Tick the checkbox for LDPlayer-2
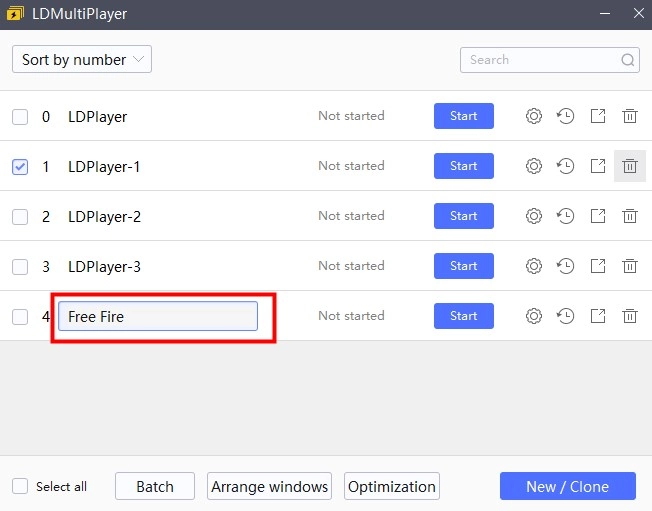This screenshot has height=511, width=652. click(x=20, y=217)
